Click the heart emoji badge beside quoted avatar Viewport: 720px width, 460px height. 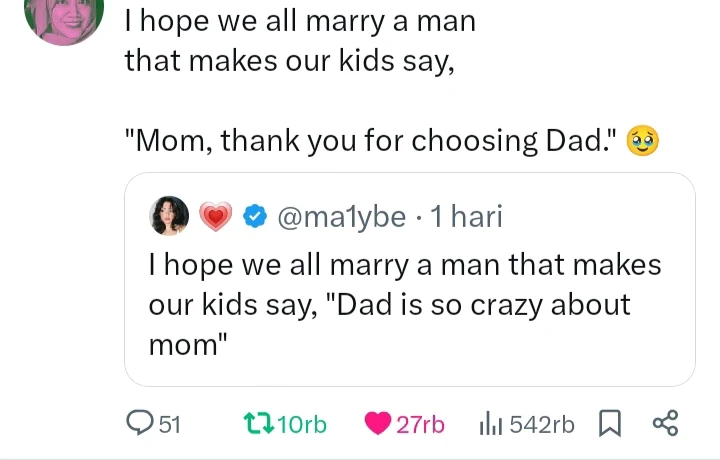215,216
